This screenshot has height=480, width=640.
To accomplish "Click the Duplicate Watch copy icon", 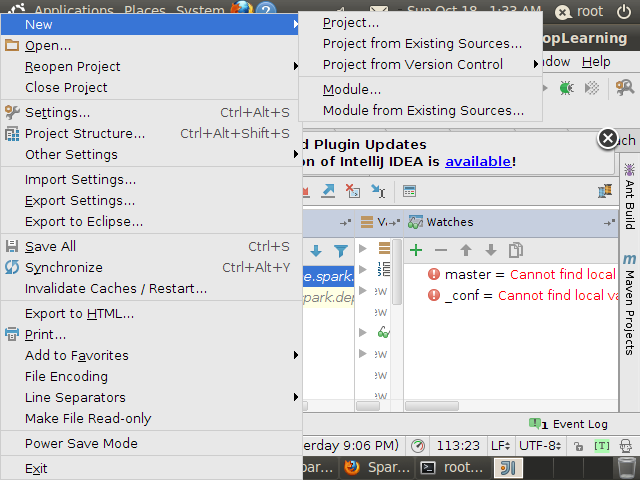I will coord(516,250).
